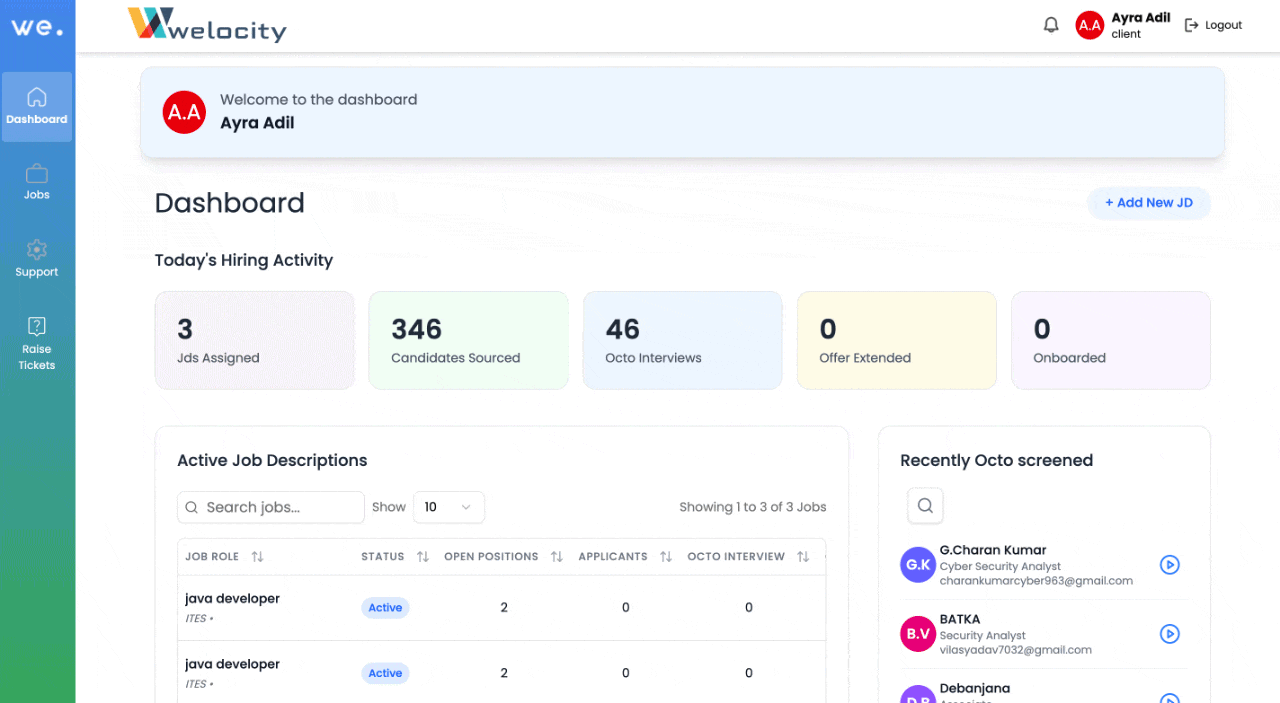Open the Candidates Sourced card
1280x703 pixels.
tap(468, 340)
